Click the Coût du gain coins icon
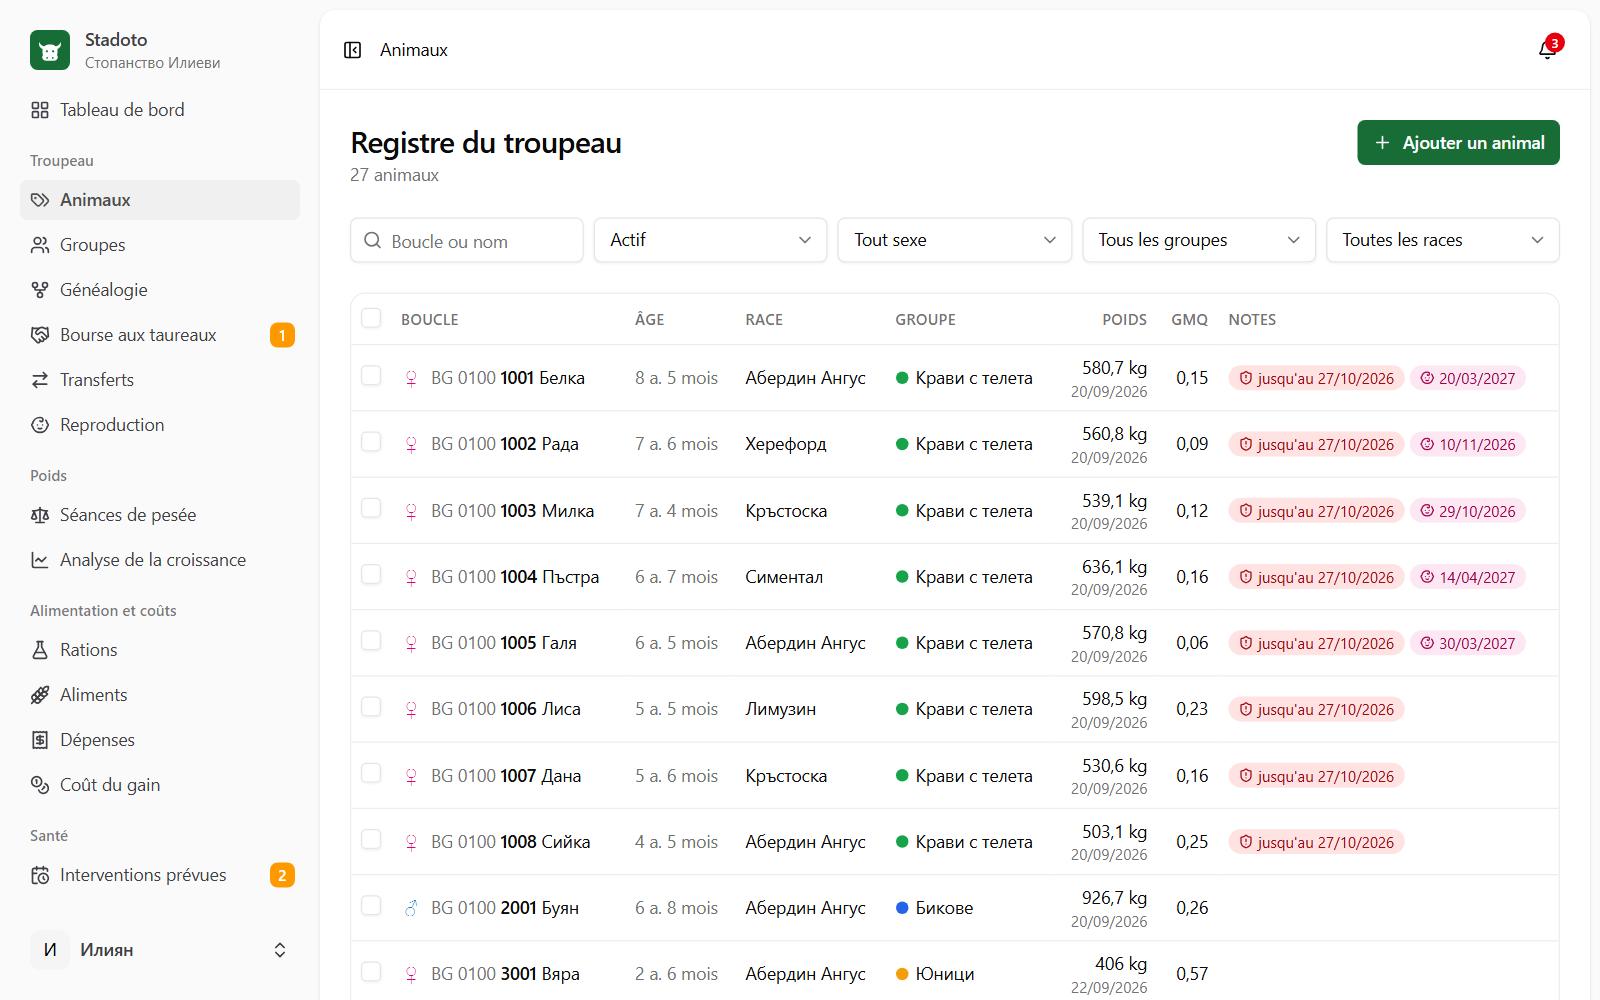 click(40, 785)
